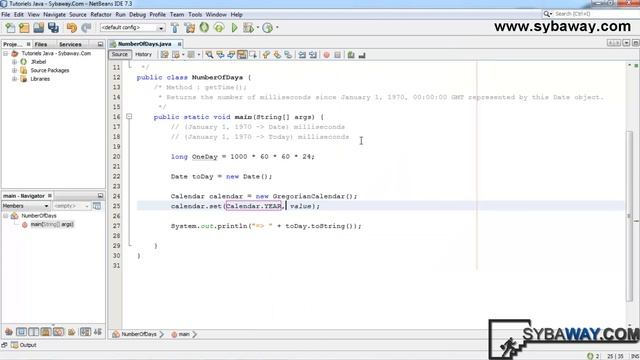640x360 pixels.
Task: Select the Source Packages tree item
Action: tap(50, 71)
